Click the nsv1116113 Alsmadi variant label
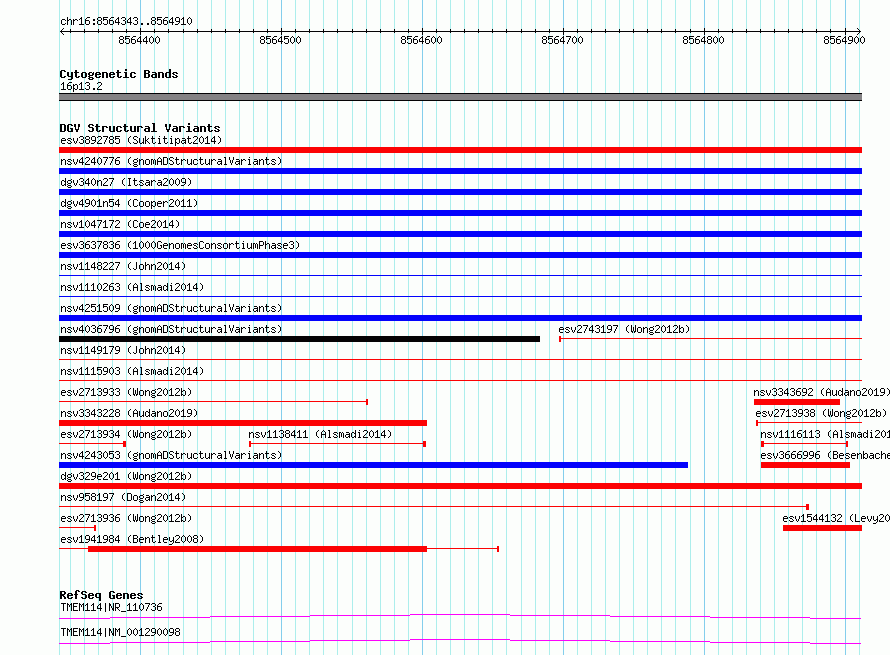 point(825,434)
